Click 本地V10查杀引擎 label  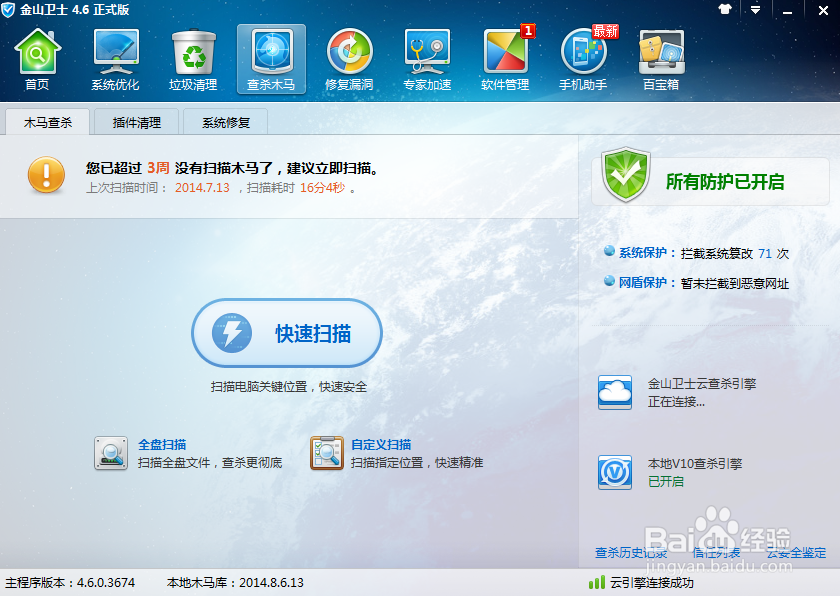tap(695, 464)
